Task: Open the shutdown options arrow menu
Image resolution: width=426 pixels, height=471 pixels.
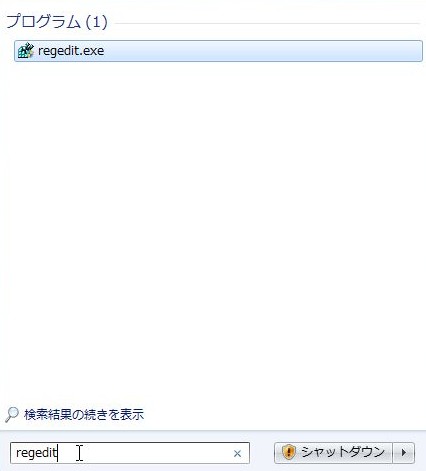Action: (404, 453)
